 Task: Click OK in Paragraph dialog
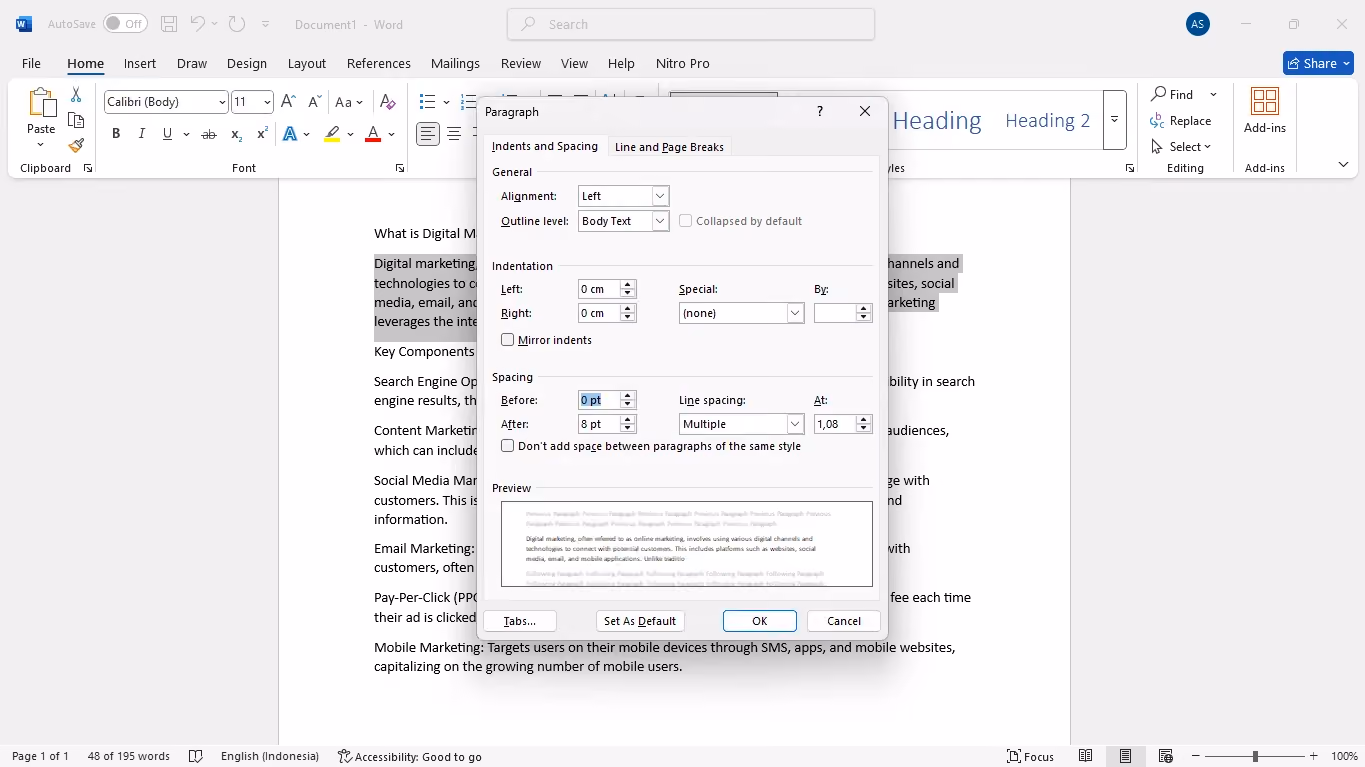(760, 621)
